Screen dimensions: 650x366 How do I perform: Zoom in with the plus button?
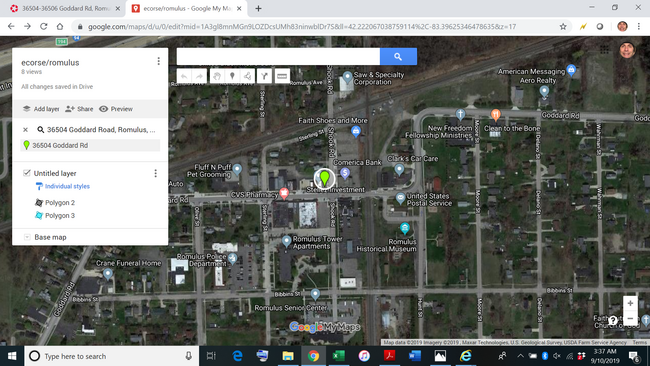pos(630,303)
